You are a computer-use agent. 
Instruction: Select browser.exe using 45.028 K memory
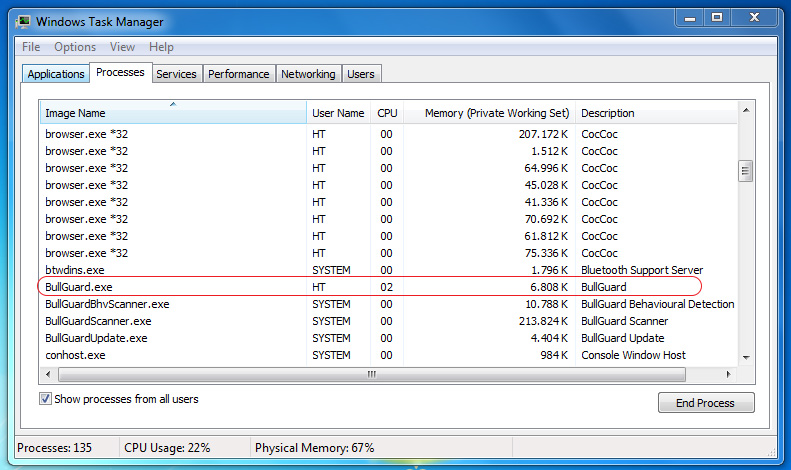pyautogui.click(x=388, y=185)
